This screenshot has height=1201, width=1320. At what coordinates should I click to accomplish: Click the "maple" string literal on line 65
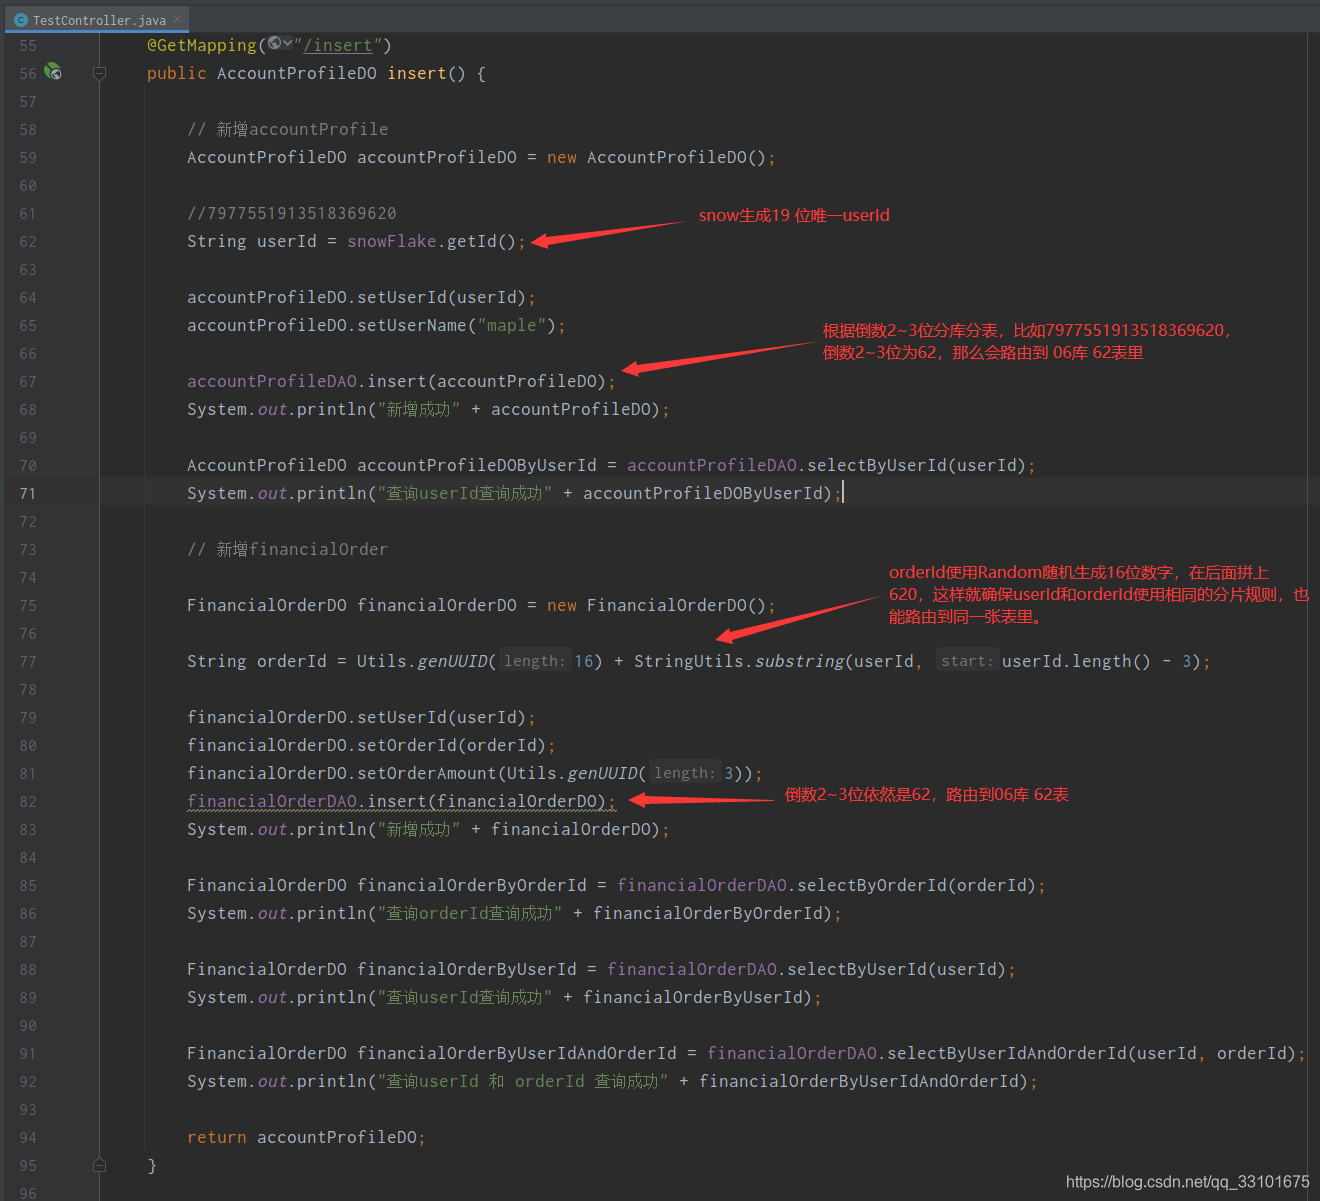click(x=512, y=325)
